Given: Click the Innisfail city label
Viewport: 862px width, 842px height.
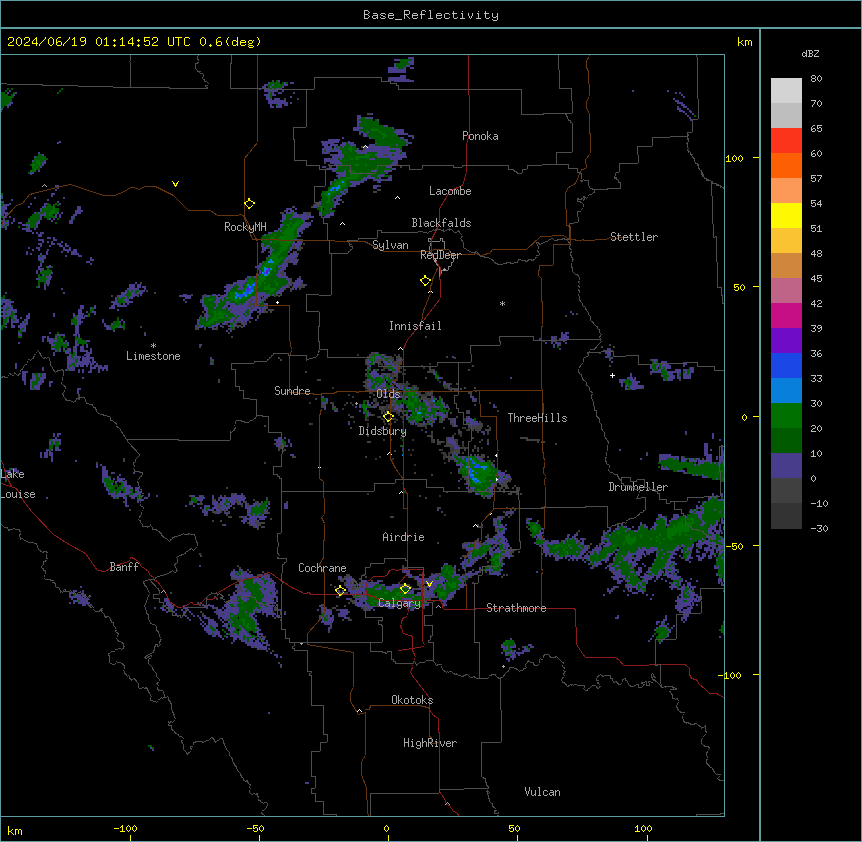Looking at the screenshot, I should point(415,326).
